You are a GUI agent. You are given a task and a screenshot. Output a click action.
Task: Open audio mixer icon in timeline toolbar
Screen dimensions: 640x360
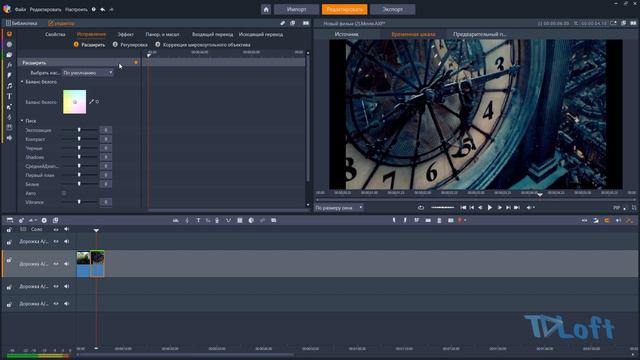point(176,220)
